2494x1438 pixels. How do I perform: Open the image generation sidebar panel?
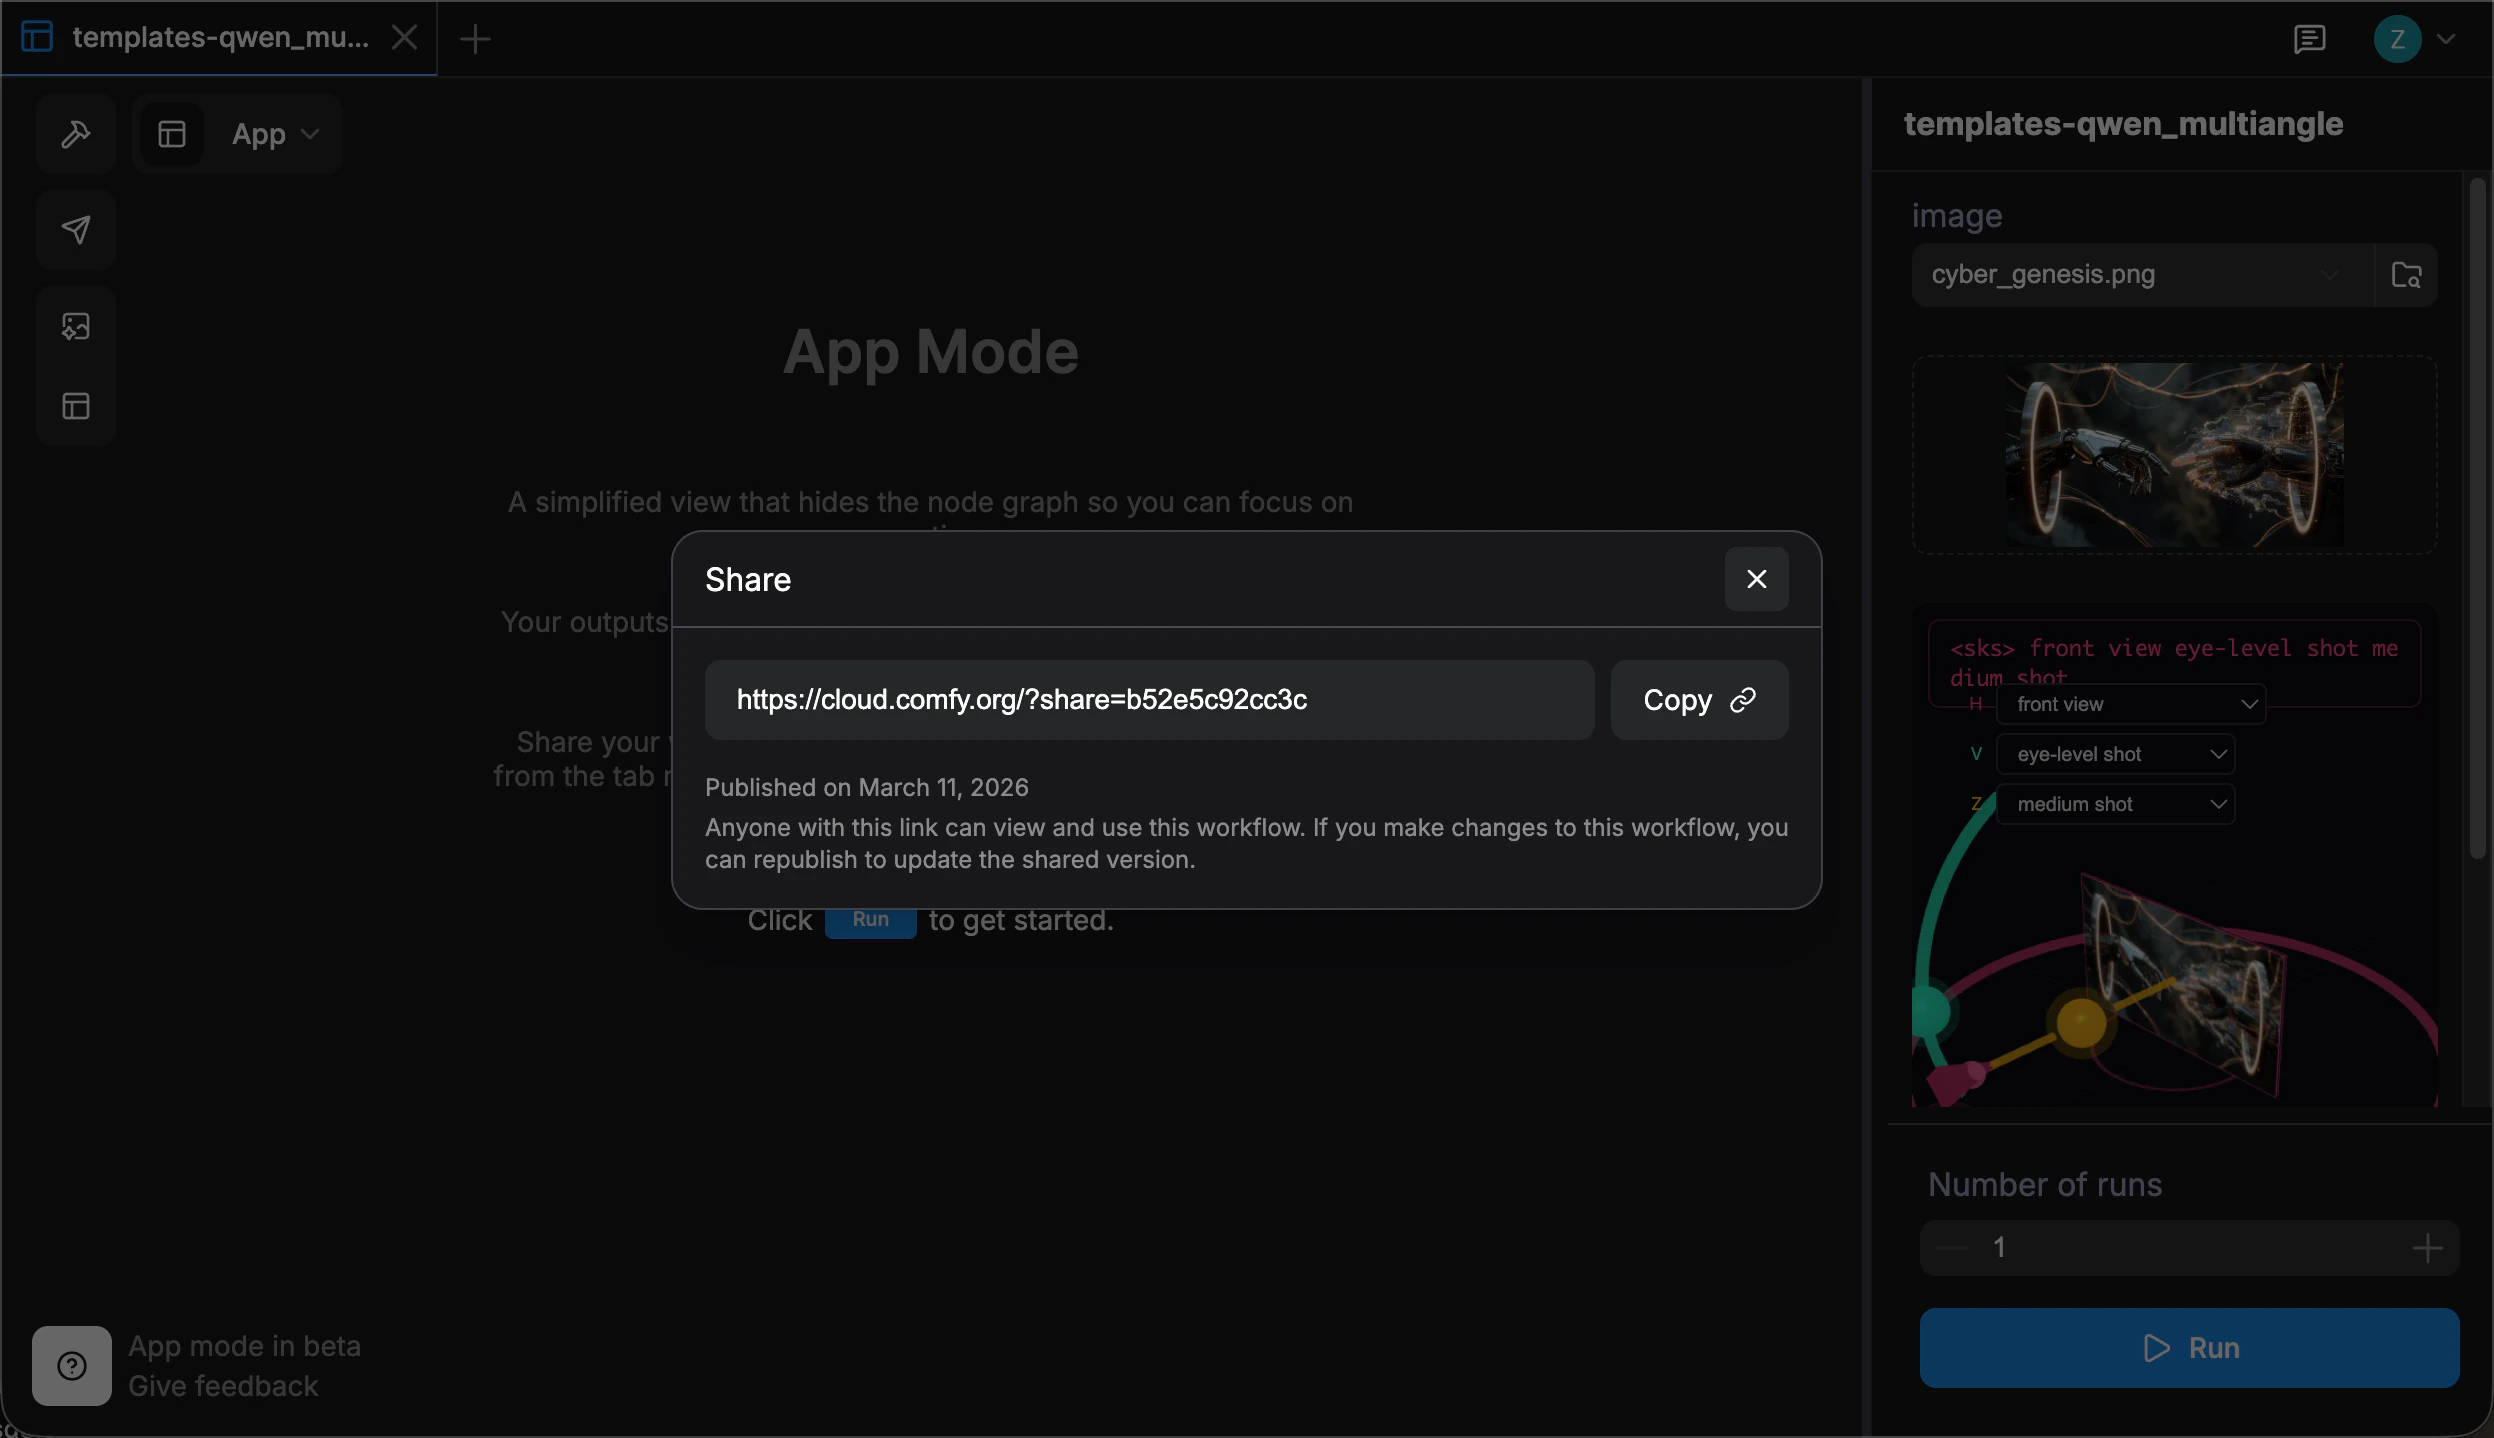tap(76, 324)
